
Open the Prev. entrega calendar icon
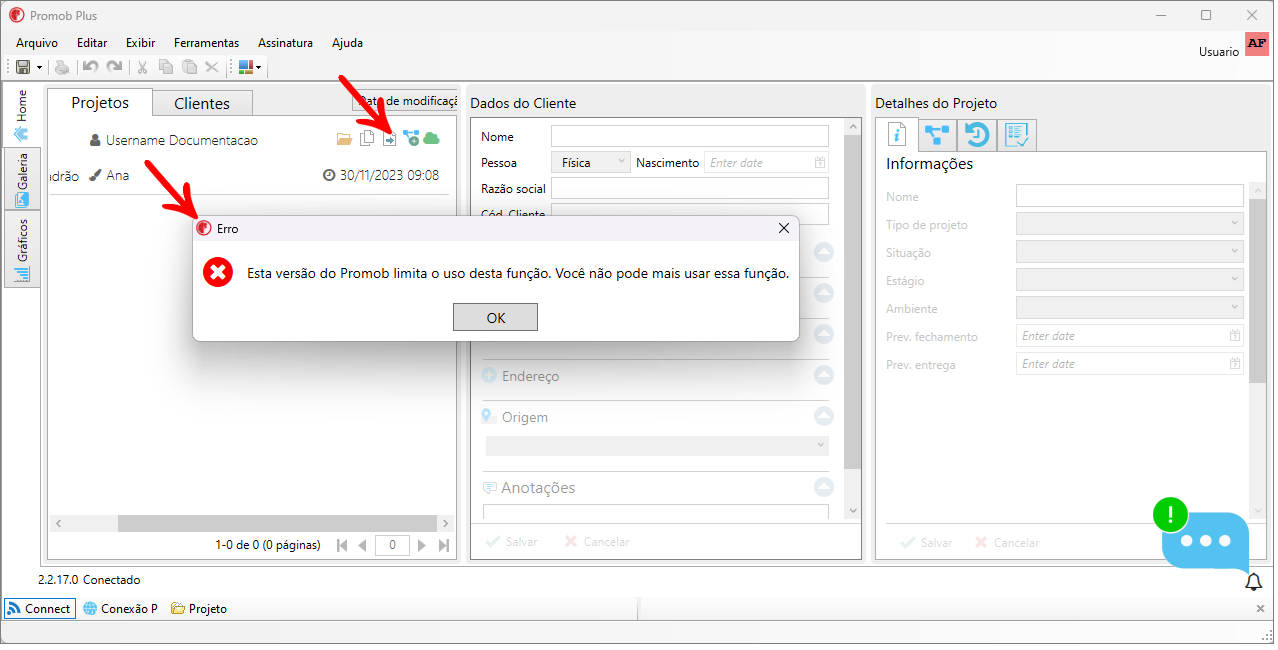coord(1235,364)
